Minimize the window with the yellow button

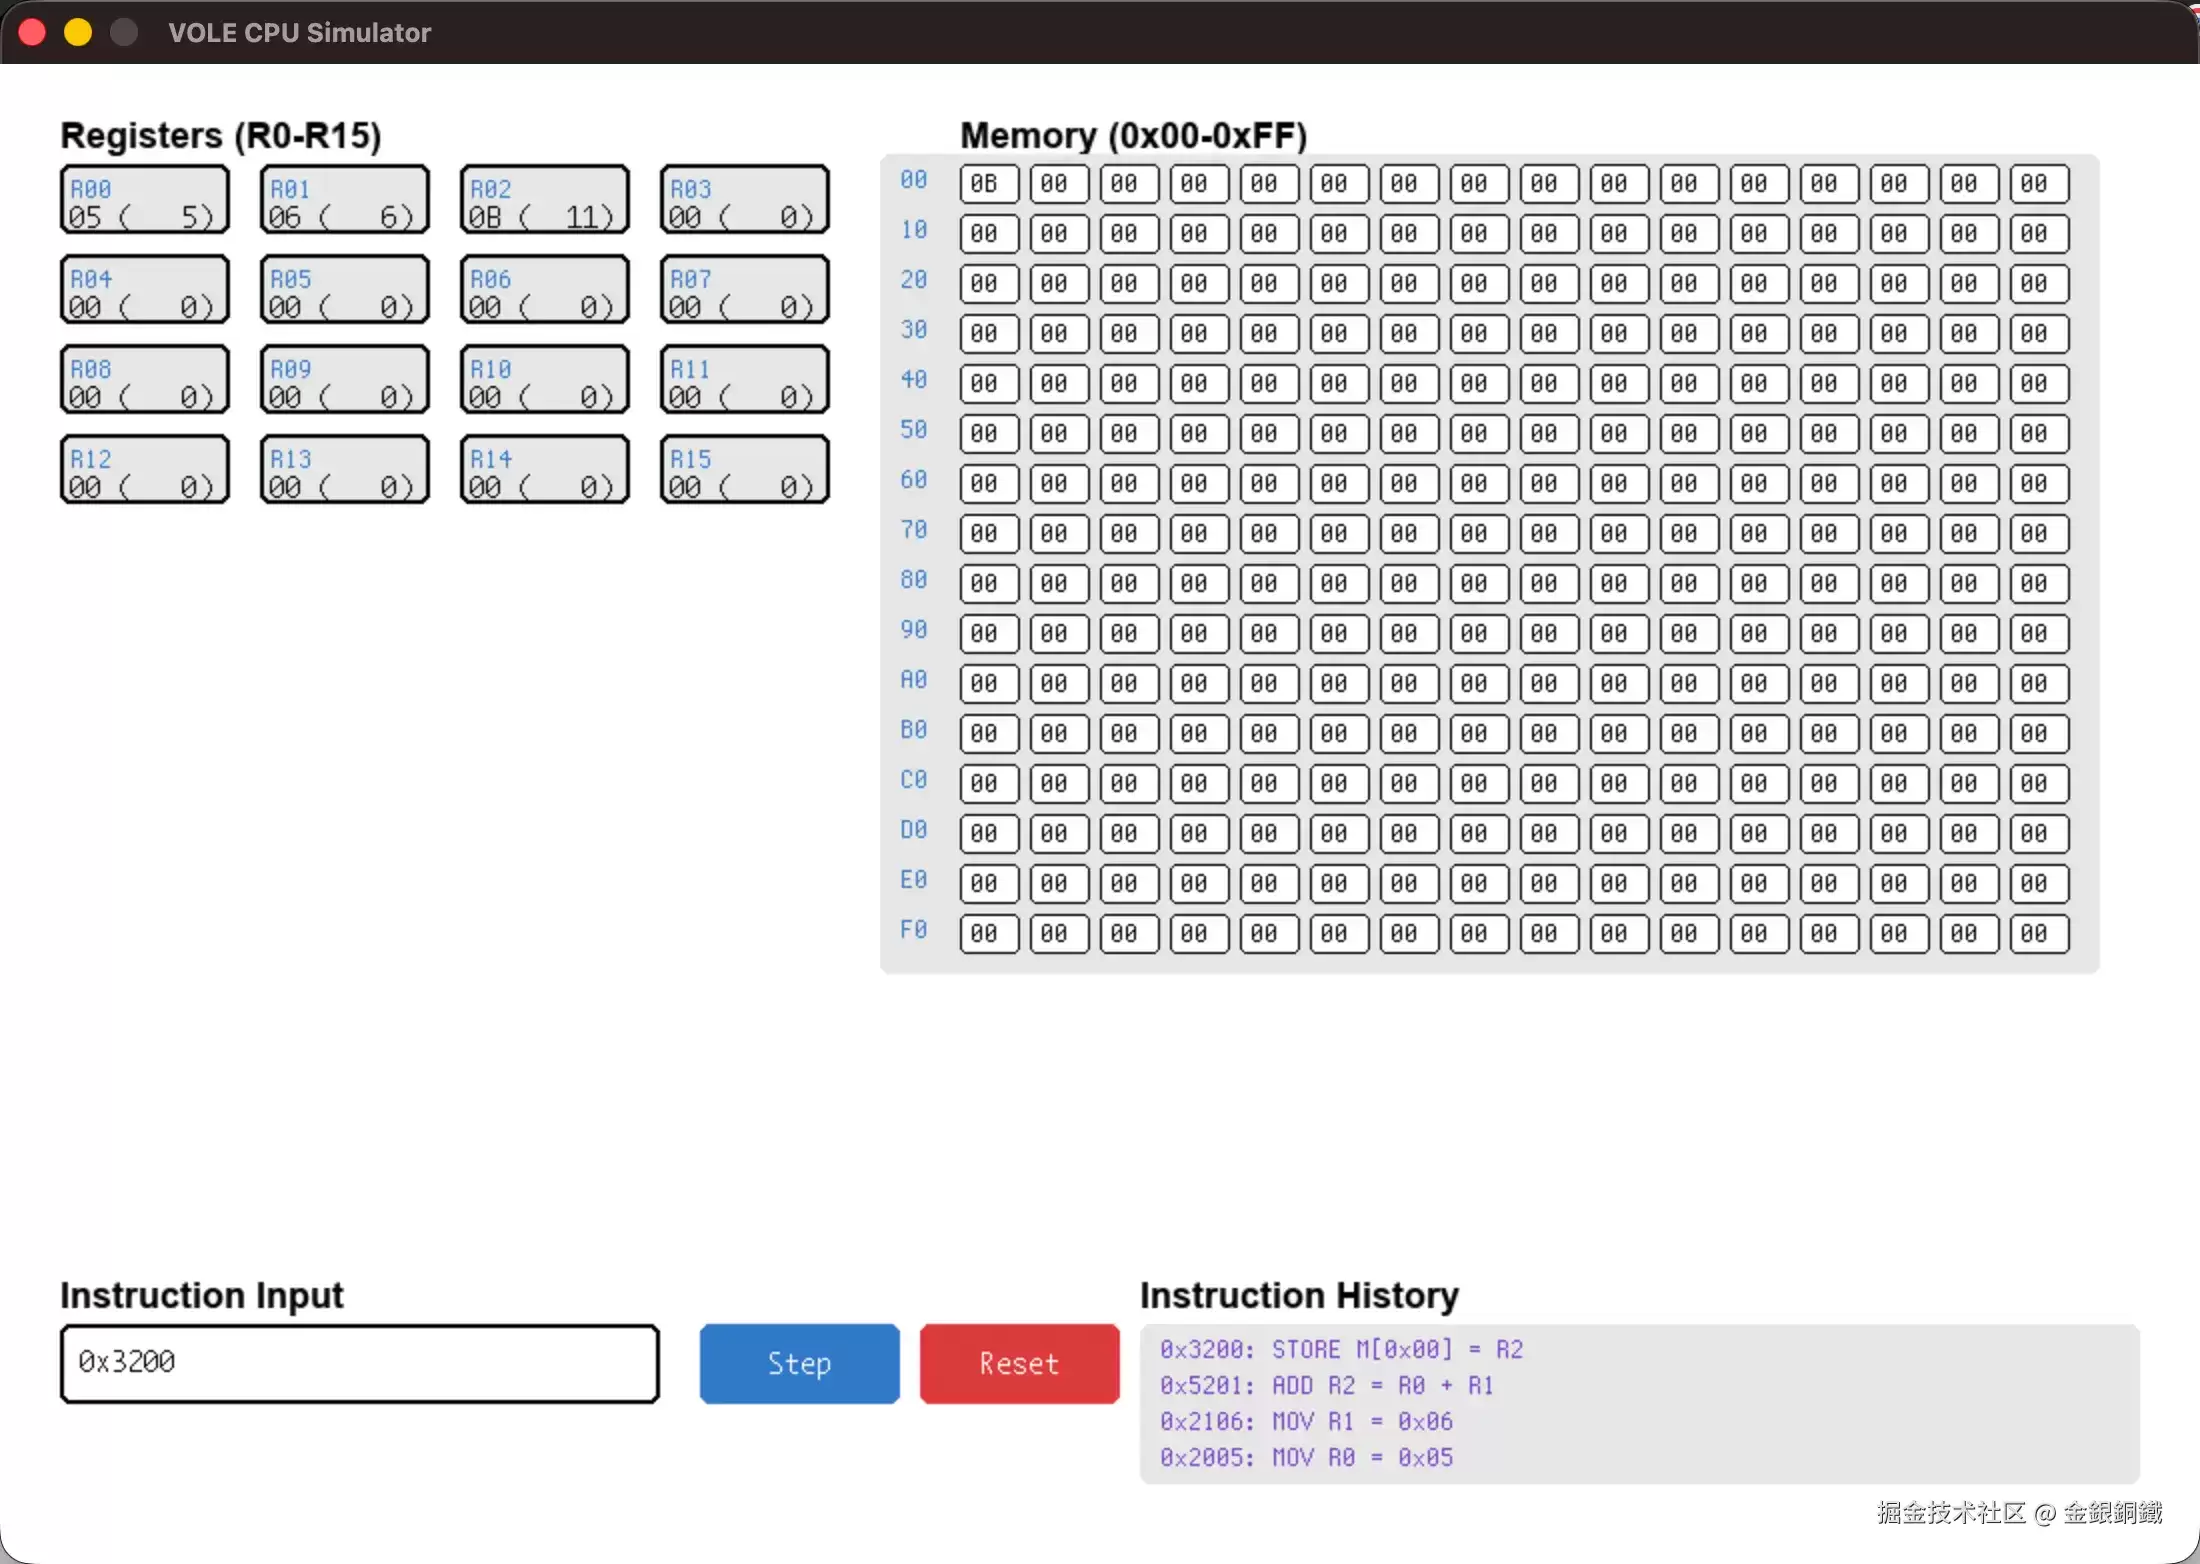click(x=78, y=32)
